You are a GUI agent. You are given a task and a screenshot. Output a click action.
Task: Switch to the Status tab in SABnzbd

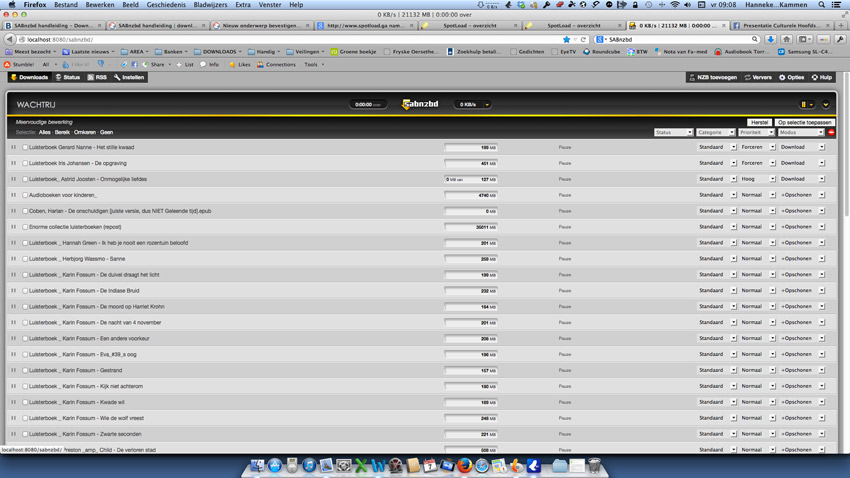(68, 77)
